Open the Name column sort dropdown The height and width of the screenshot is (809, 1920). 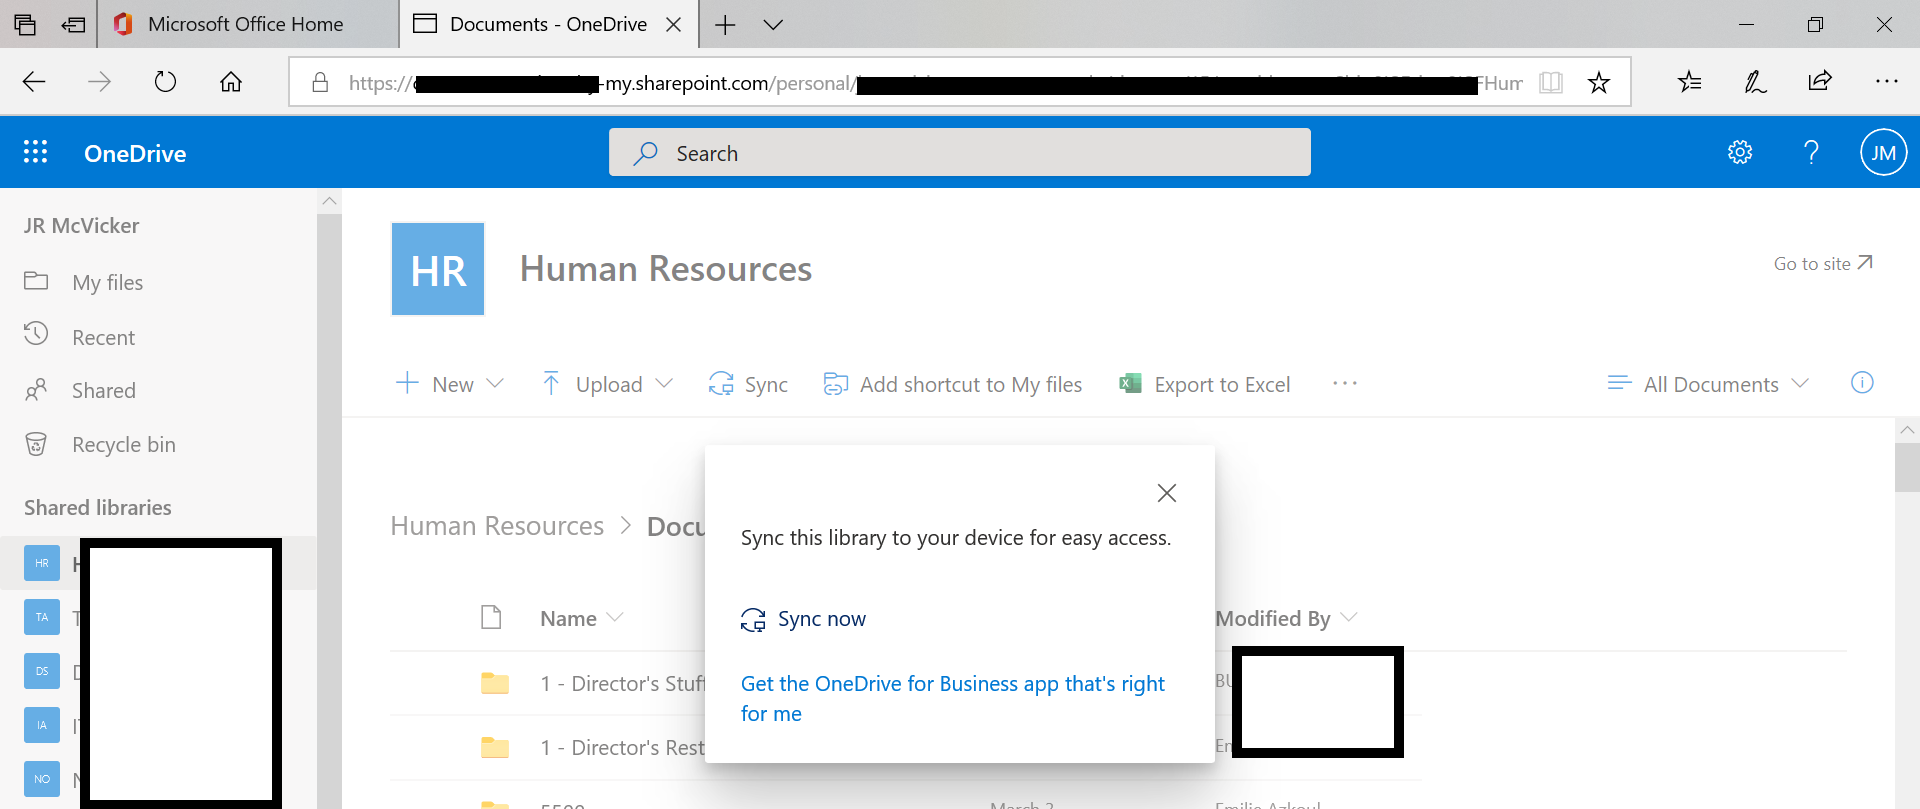pos(615,618)
